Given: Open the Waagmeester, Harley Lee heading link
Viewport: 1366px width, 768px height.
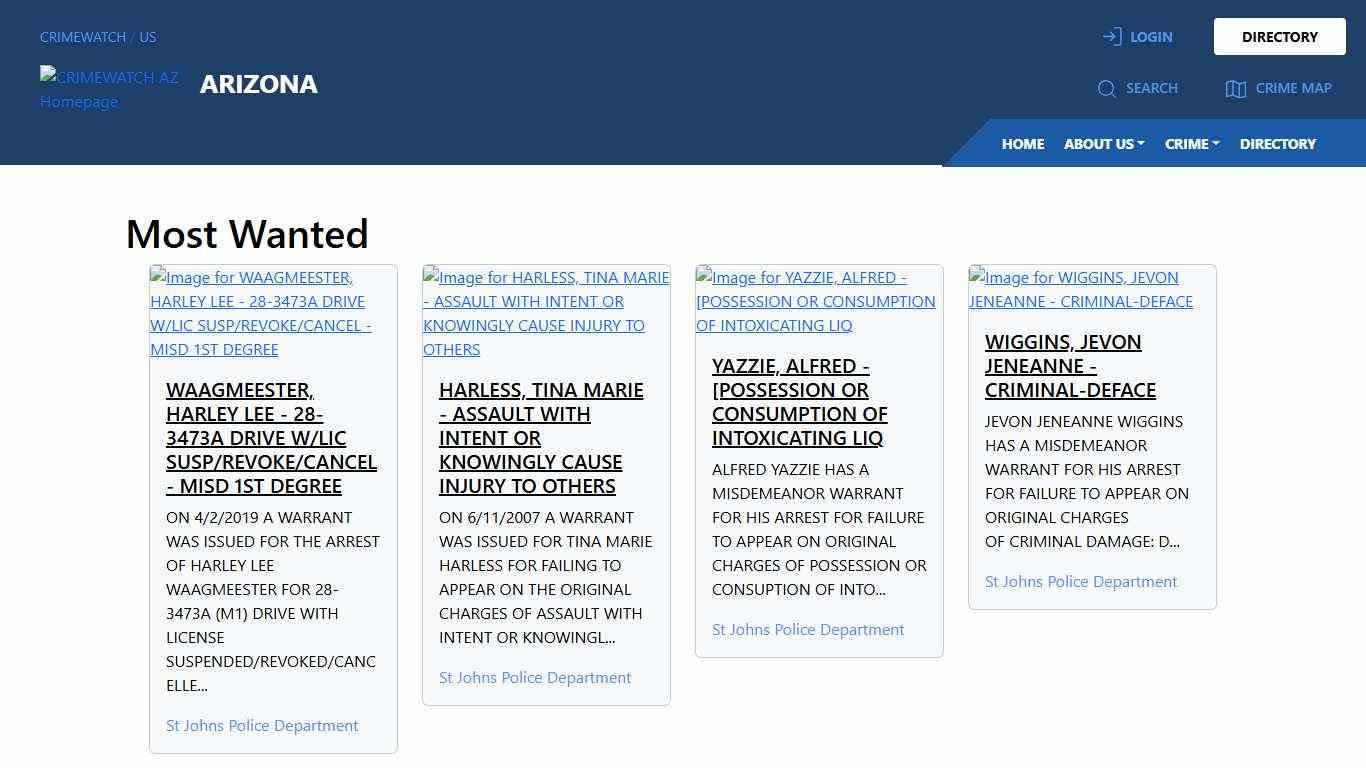Looking at the screenshot, I should tap(271, 438).
